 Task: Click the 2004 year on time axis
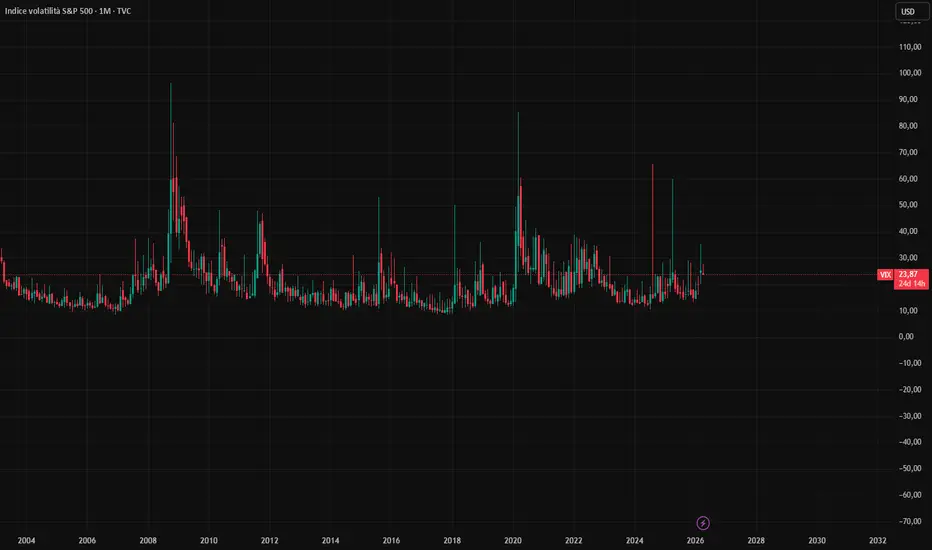coord(26,540)
